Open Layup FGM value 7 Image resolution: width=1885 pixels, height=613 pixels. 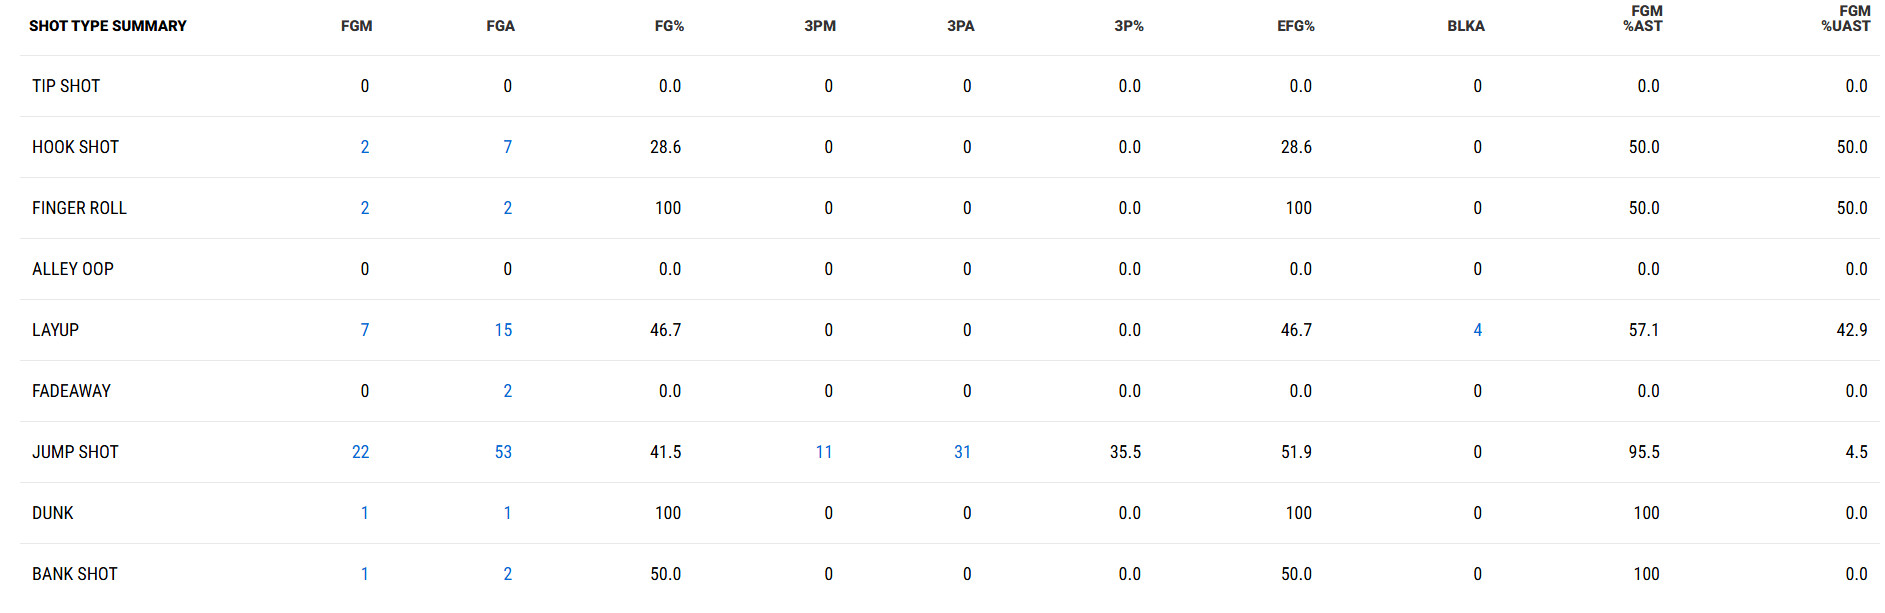365,330
